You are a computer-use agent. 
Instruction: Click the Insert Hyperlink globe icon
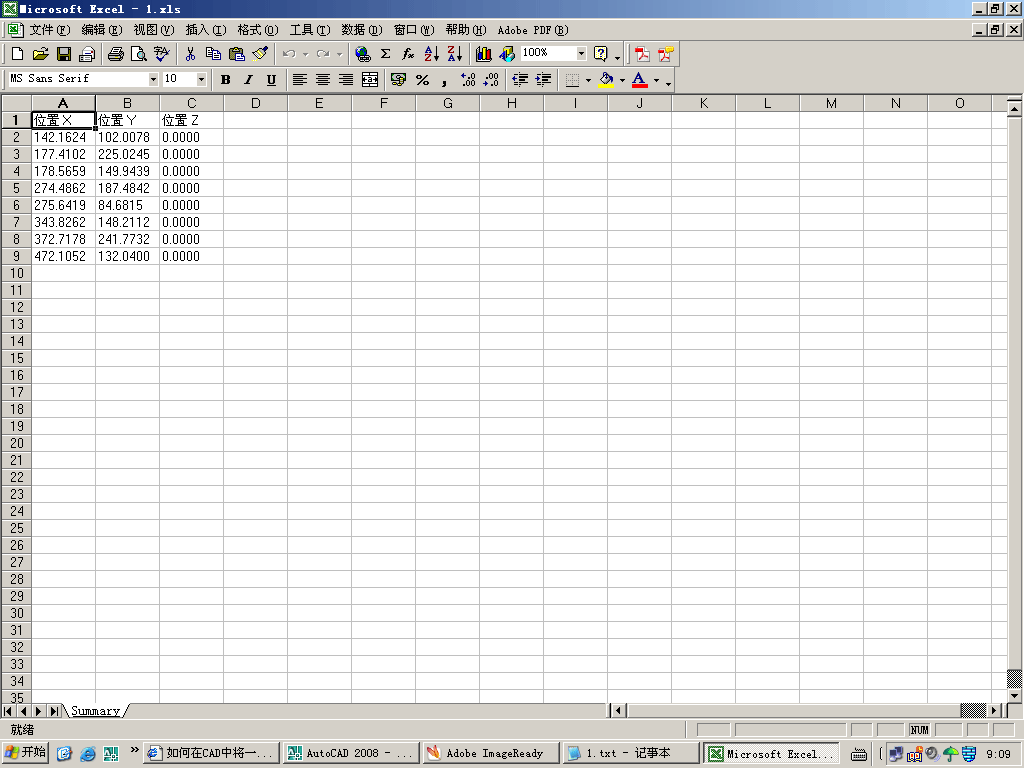click(x=362, y=54)
